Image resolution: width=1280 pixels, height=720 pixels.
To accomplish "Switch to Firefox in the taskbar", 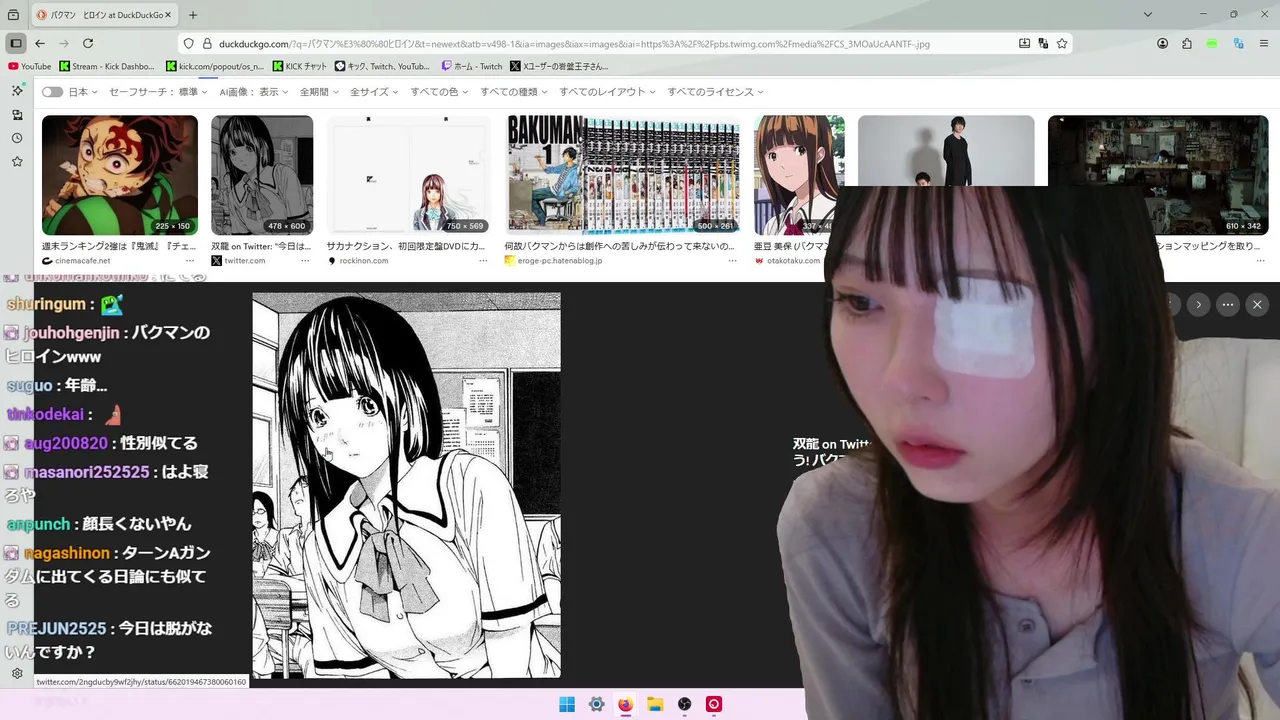I will pyautogui.click(x=626, y=704).
